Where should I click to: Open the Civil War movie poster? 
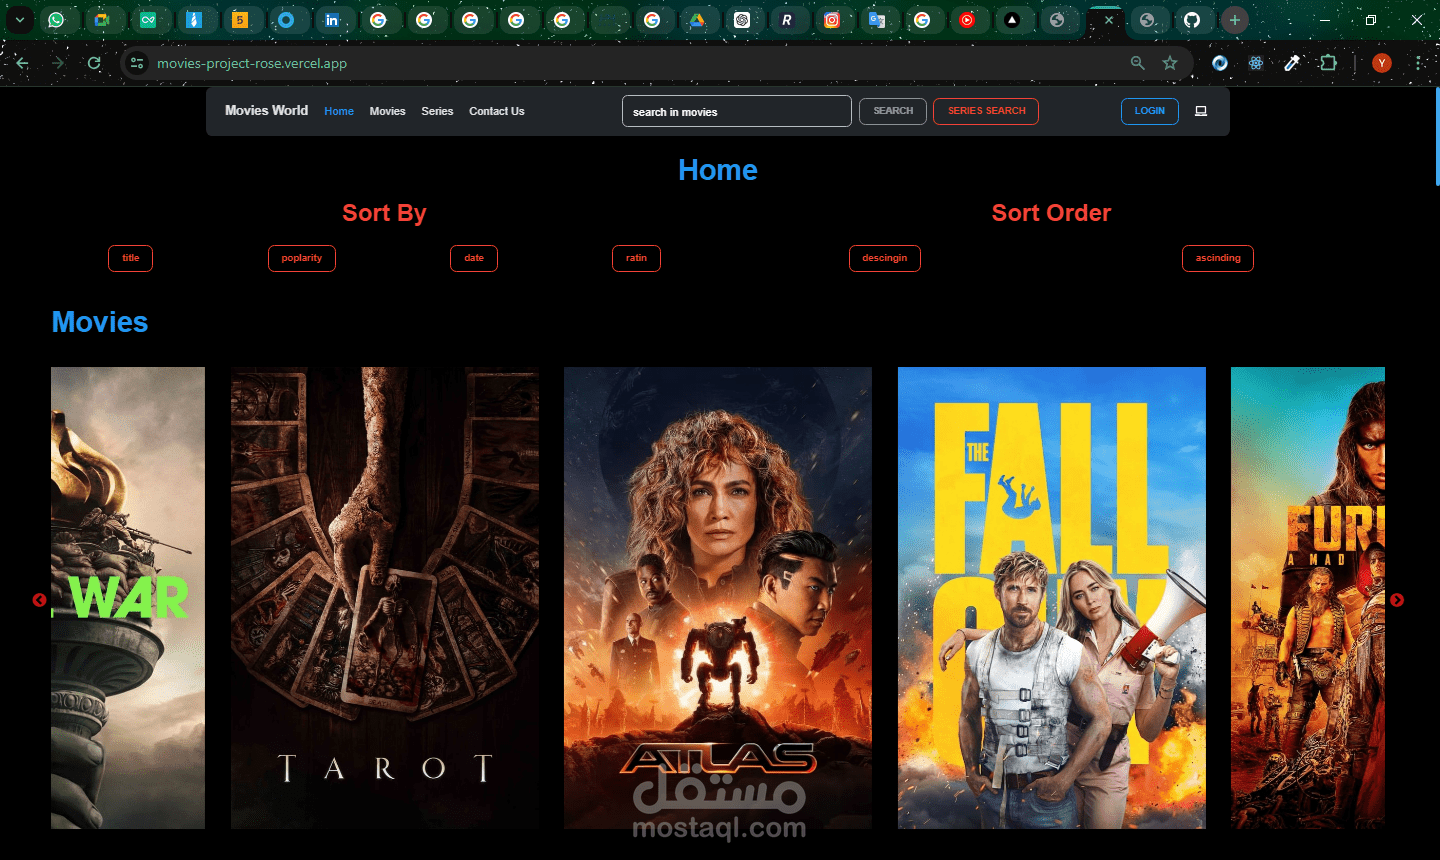tap(128, 598)
